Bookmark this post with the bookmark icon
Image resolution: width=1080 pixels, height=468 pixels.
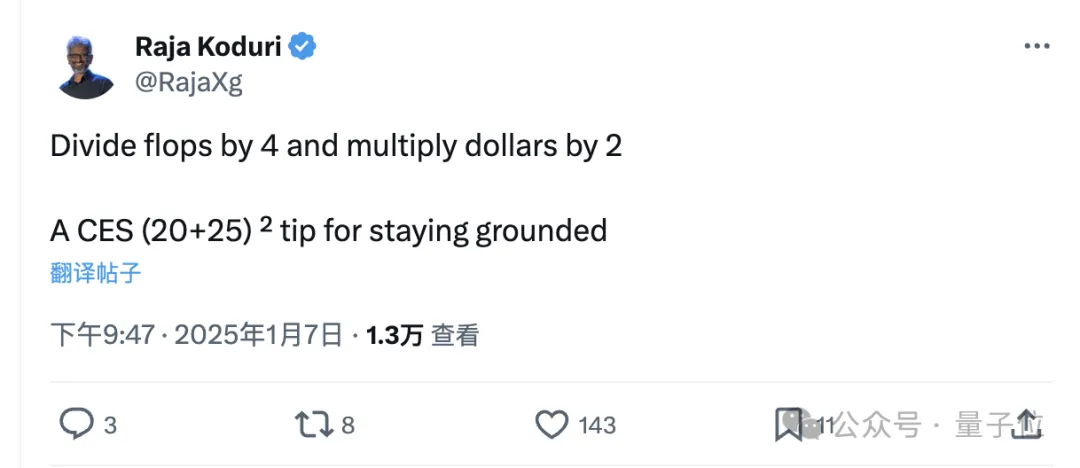click(788, 425)
